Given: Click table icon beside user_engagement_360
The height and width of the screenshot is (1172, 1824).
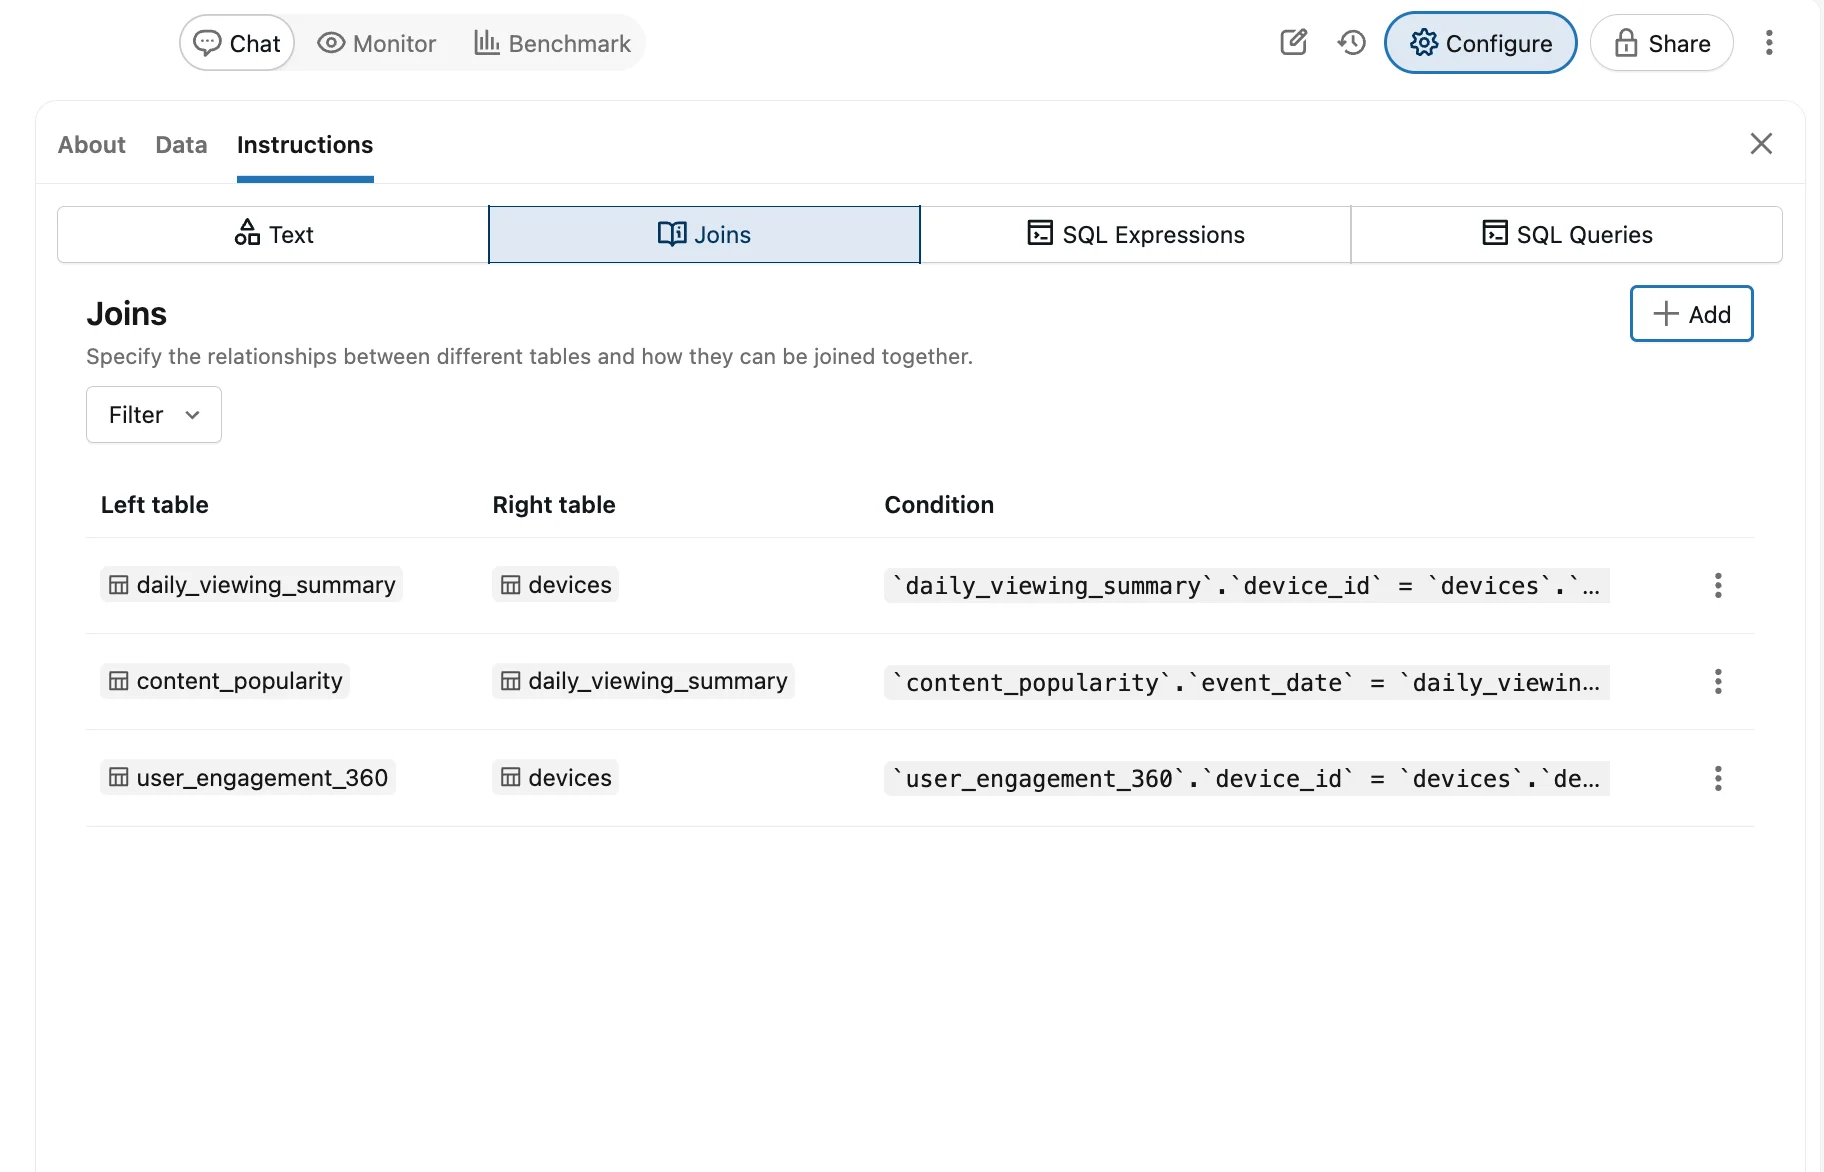Looking at the screenshot, I should (x=119, y=777).
